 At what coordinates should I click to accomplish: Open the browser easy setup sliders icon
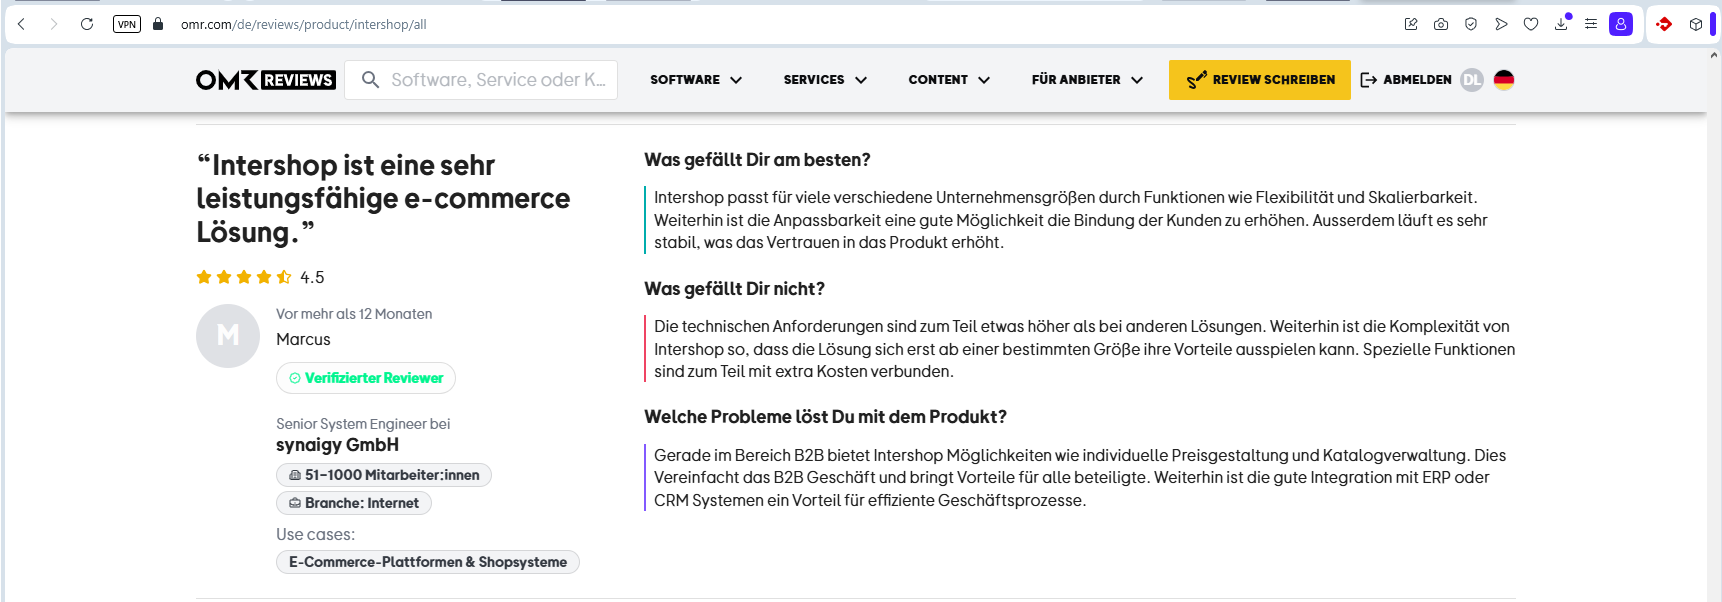point(1591,24)
